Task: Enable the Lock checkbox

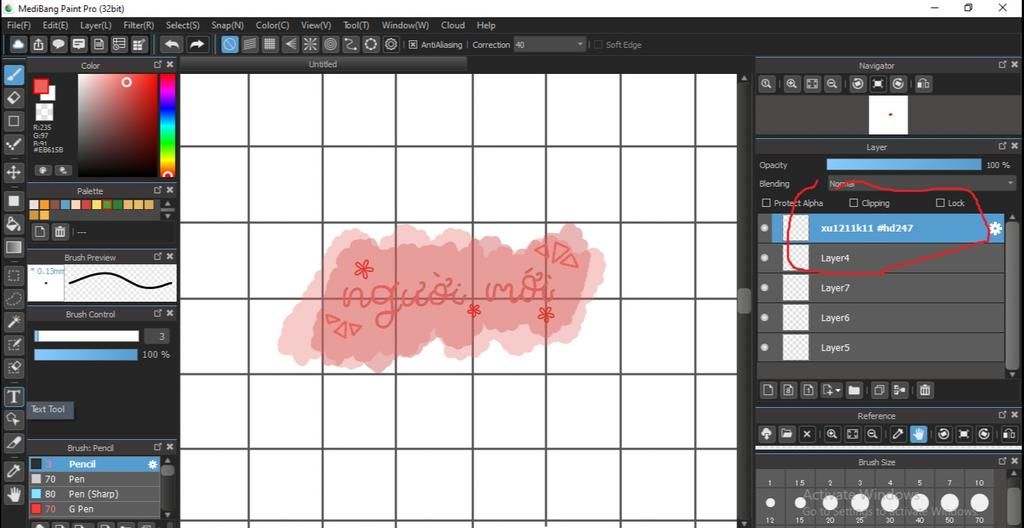Action: [940, 203]
